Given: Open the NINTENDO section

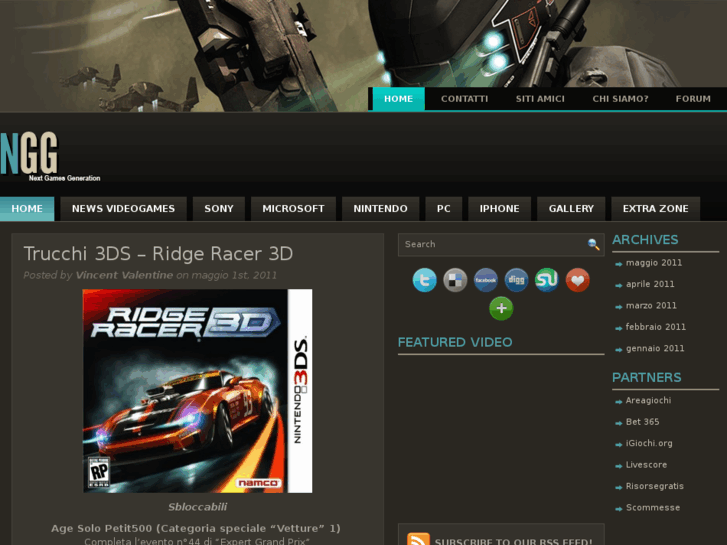Looking at the screenshot, I should [x=381, y=209].
